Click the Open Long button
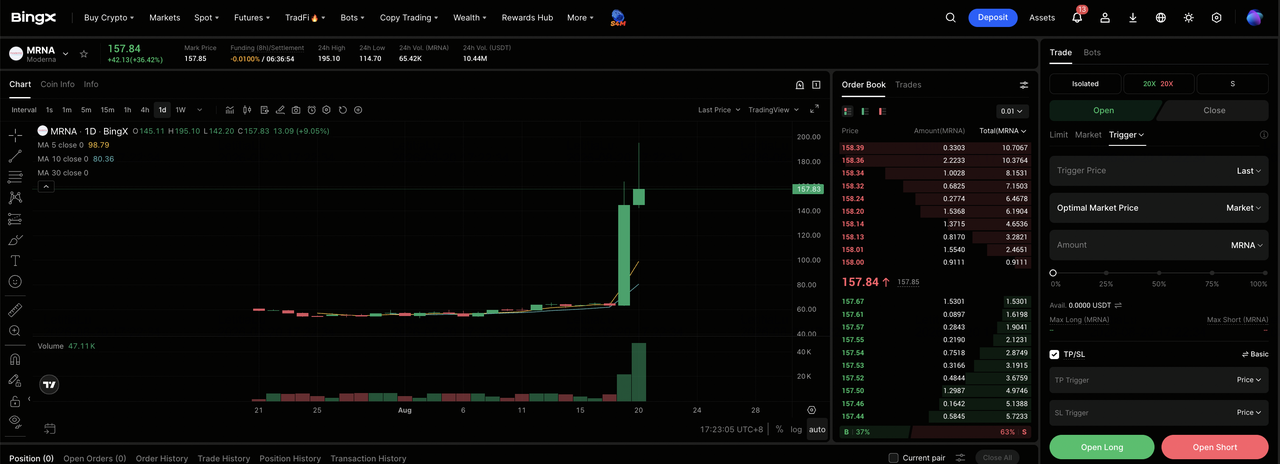Image resolution: width=1280 pixels, height=464 pixels. pyautogui.click(x=1102, y=447)
